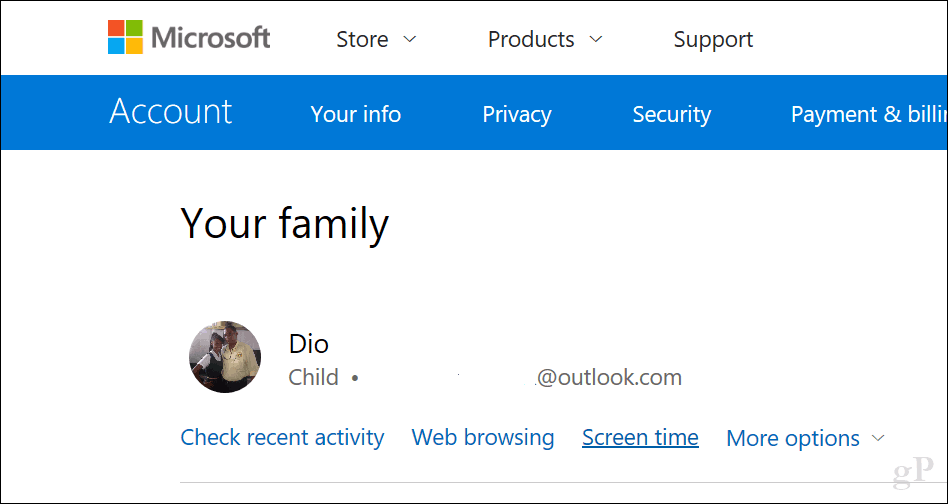The width and height of the screenshot is (948, 504).
Task: Click the Your family heading
Action: (284, 224)
